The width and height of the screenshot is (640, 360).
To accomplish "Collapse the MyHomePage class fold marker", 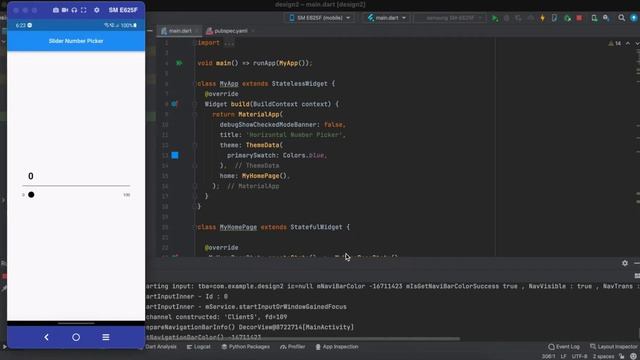I will [195, 227].
